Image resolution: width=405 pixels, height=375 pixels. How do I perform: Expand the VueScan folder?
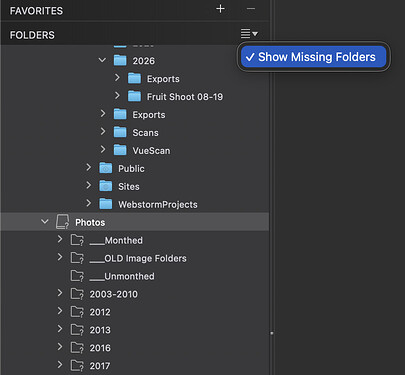pyautogui.click(x=103, y=150)
